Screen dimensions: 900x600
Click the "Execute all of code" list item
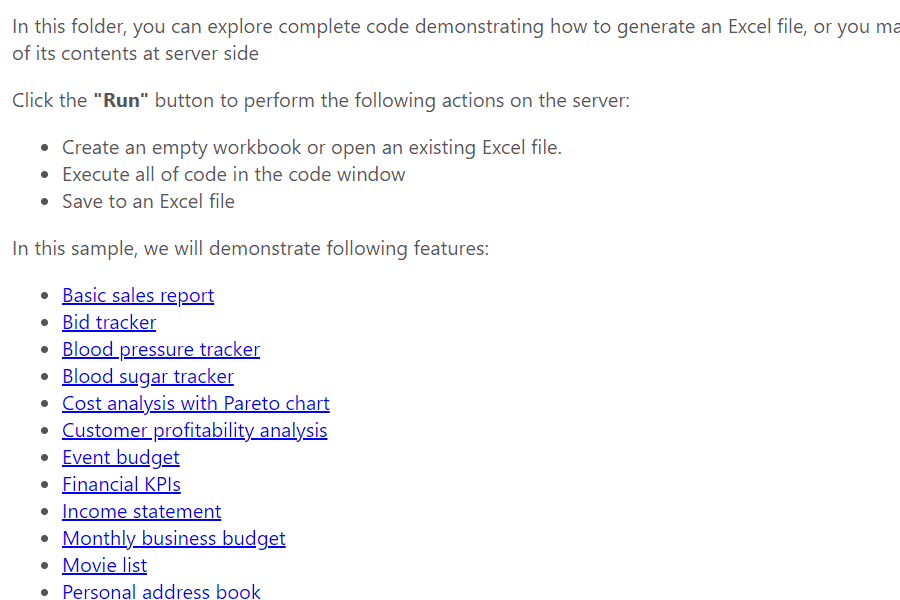234,175
